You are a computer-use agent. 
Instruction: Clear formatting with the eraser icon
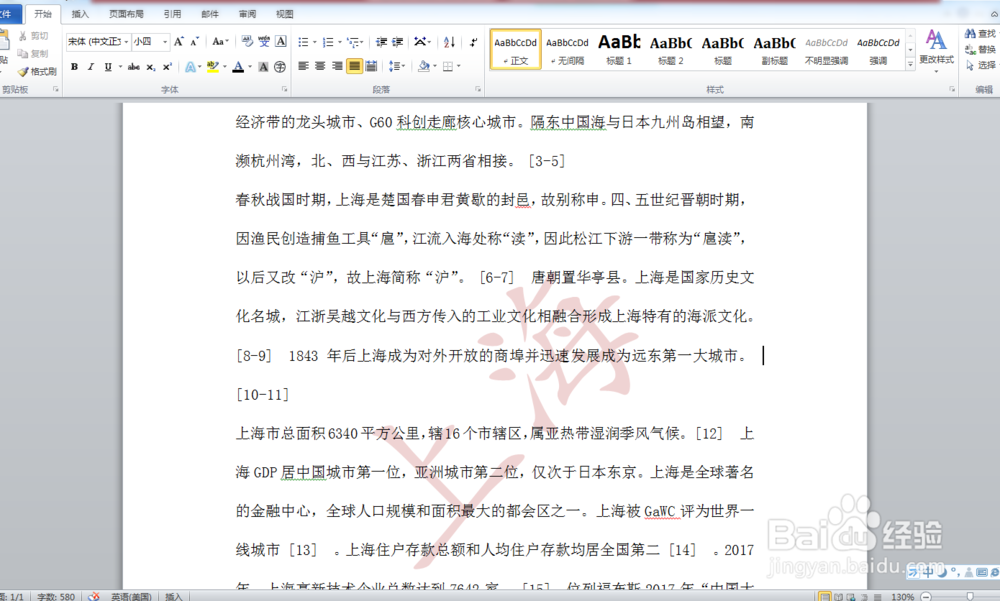247,41
